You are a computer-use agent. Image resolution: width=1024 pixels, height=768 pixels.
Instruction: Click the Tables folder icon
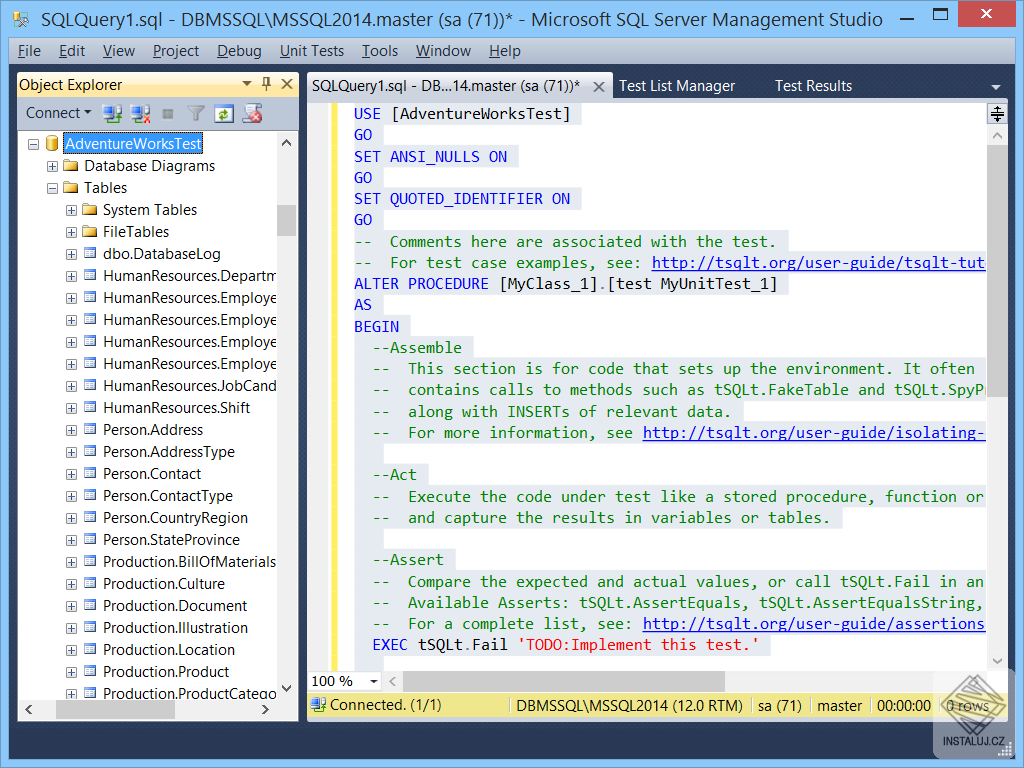pyautogui.click(x=71, y=187)
